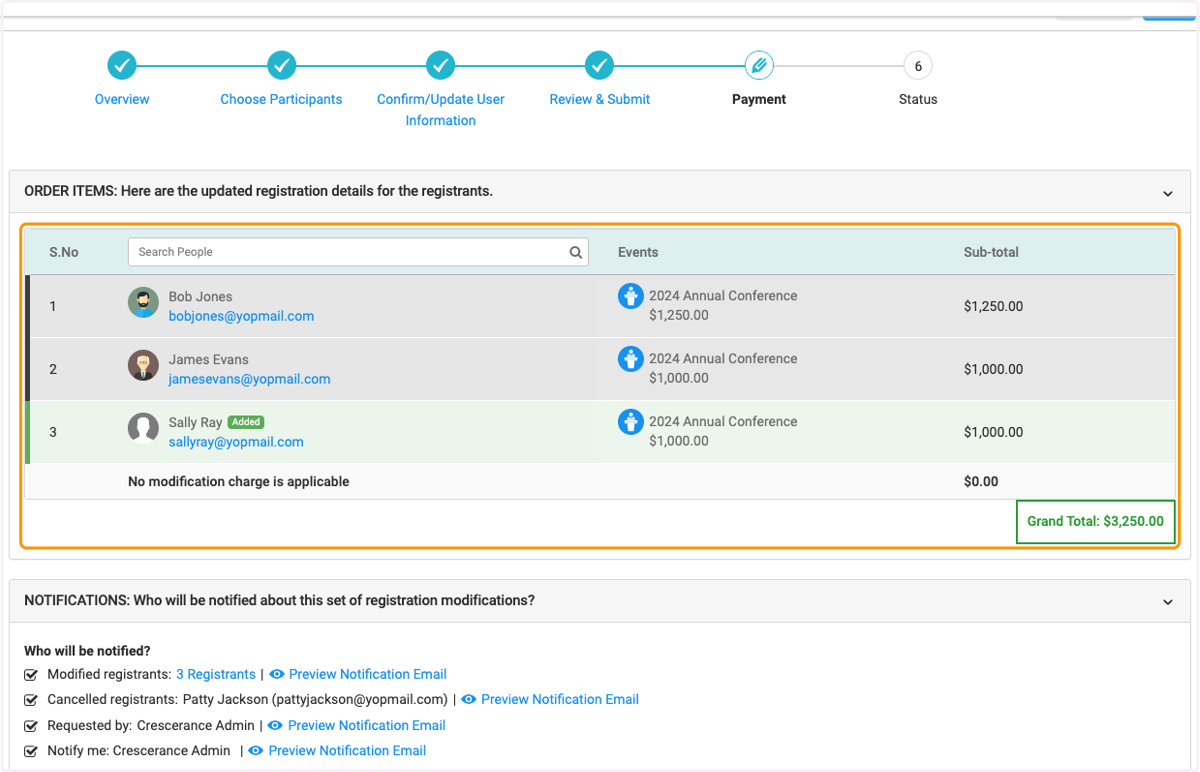Screen dimensions: 1200x772
Task: Collapse the ORDER ITEMS section chevron
Action: [1168, 193]
